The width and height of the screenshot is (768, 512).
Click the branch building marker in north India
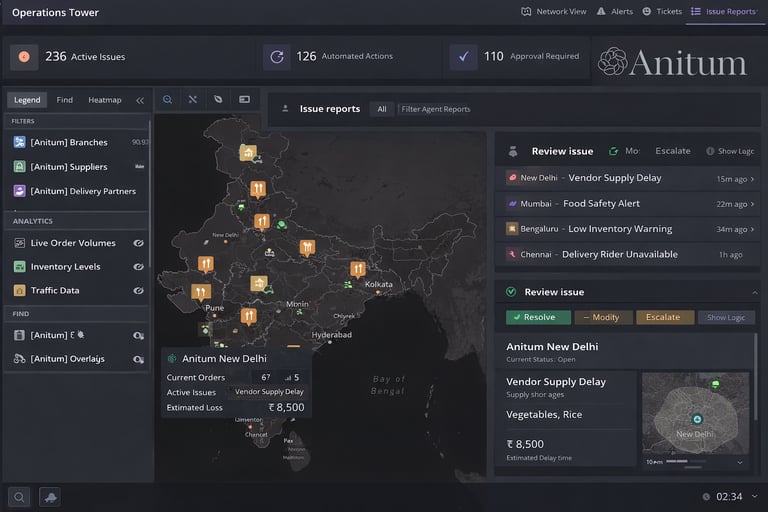coord(248,153)
